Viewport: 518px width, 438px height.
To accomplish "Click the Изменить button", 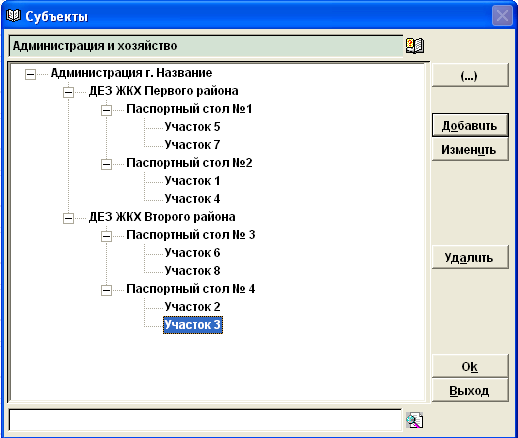I will coord(470,150).
